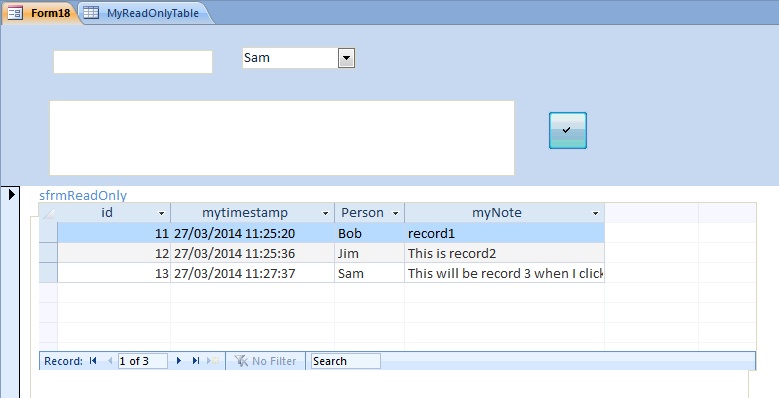The height and width of the screenshot is (398, 779).
Task: Click note cell 'This will be record 3'
Action: (504, 273)
